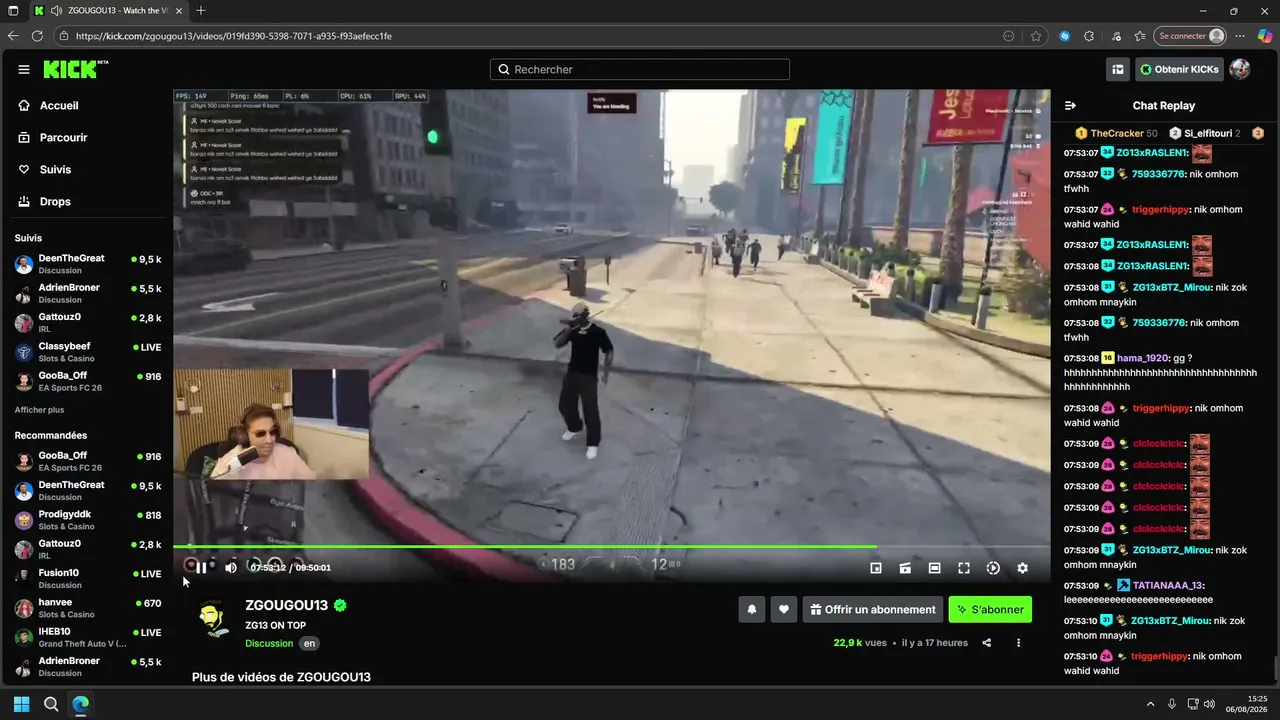Open Fusion10 channel in Recommandées
This screenshot has width=1280, height=720.
point(87,579)
